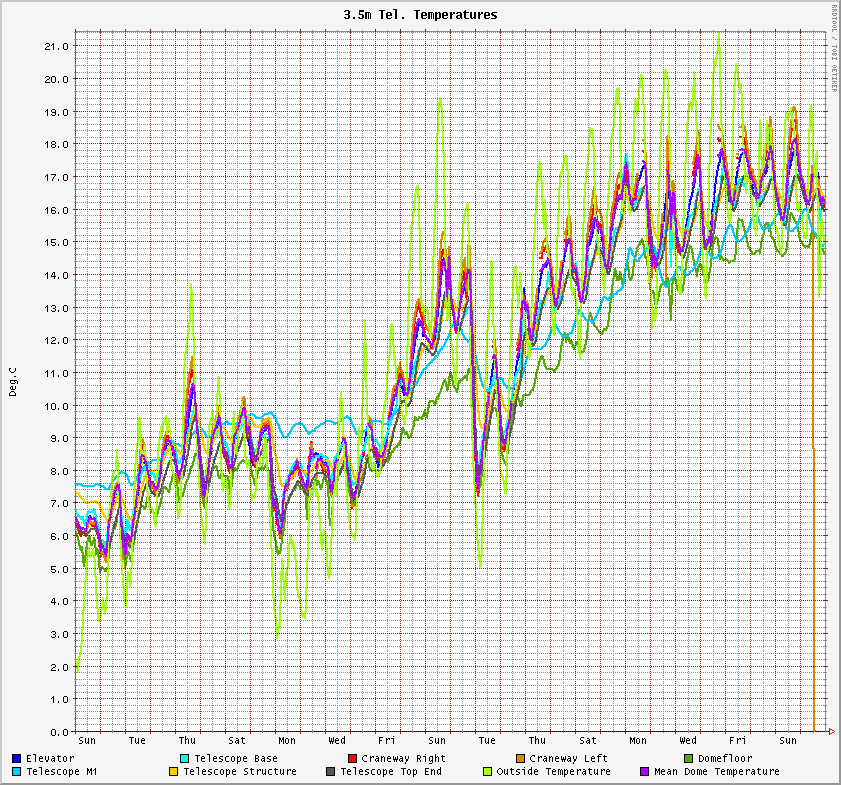Image resolution: width=841 pixels, height=785 pixels.
Task: Click the "Telescope Top End" legend text
Action: coord(390,772)
